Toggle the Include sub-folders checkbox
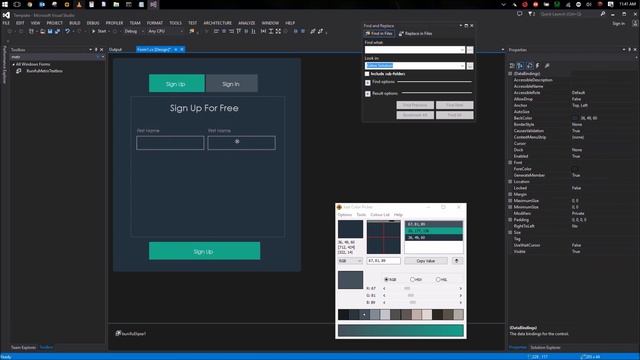This screenshot has height=360, width=640. point(367,74)
